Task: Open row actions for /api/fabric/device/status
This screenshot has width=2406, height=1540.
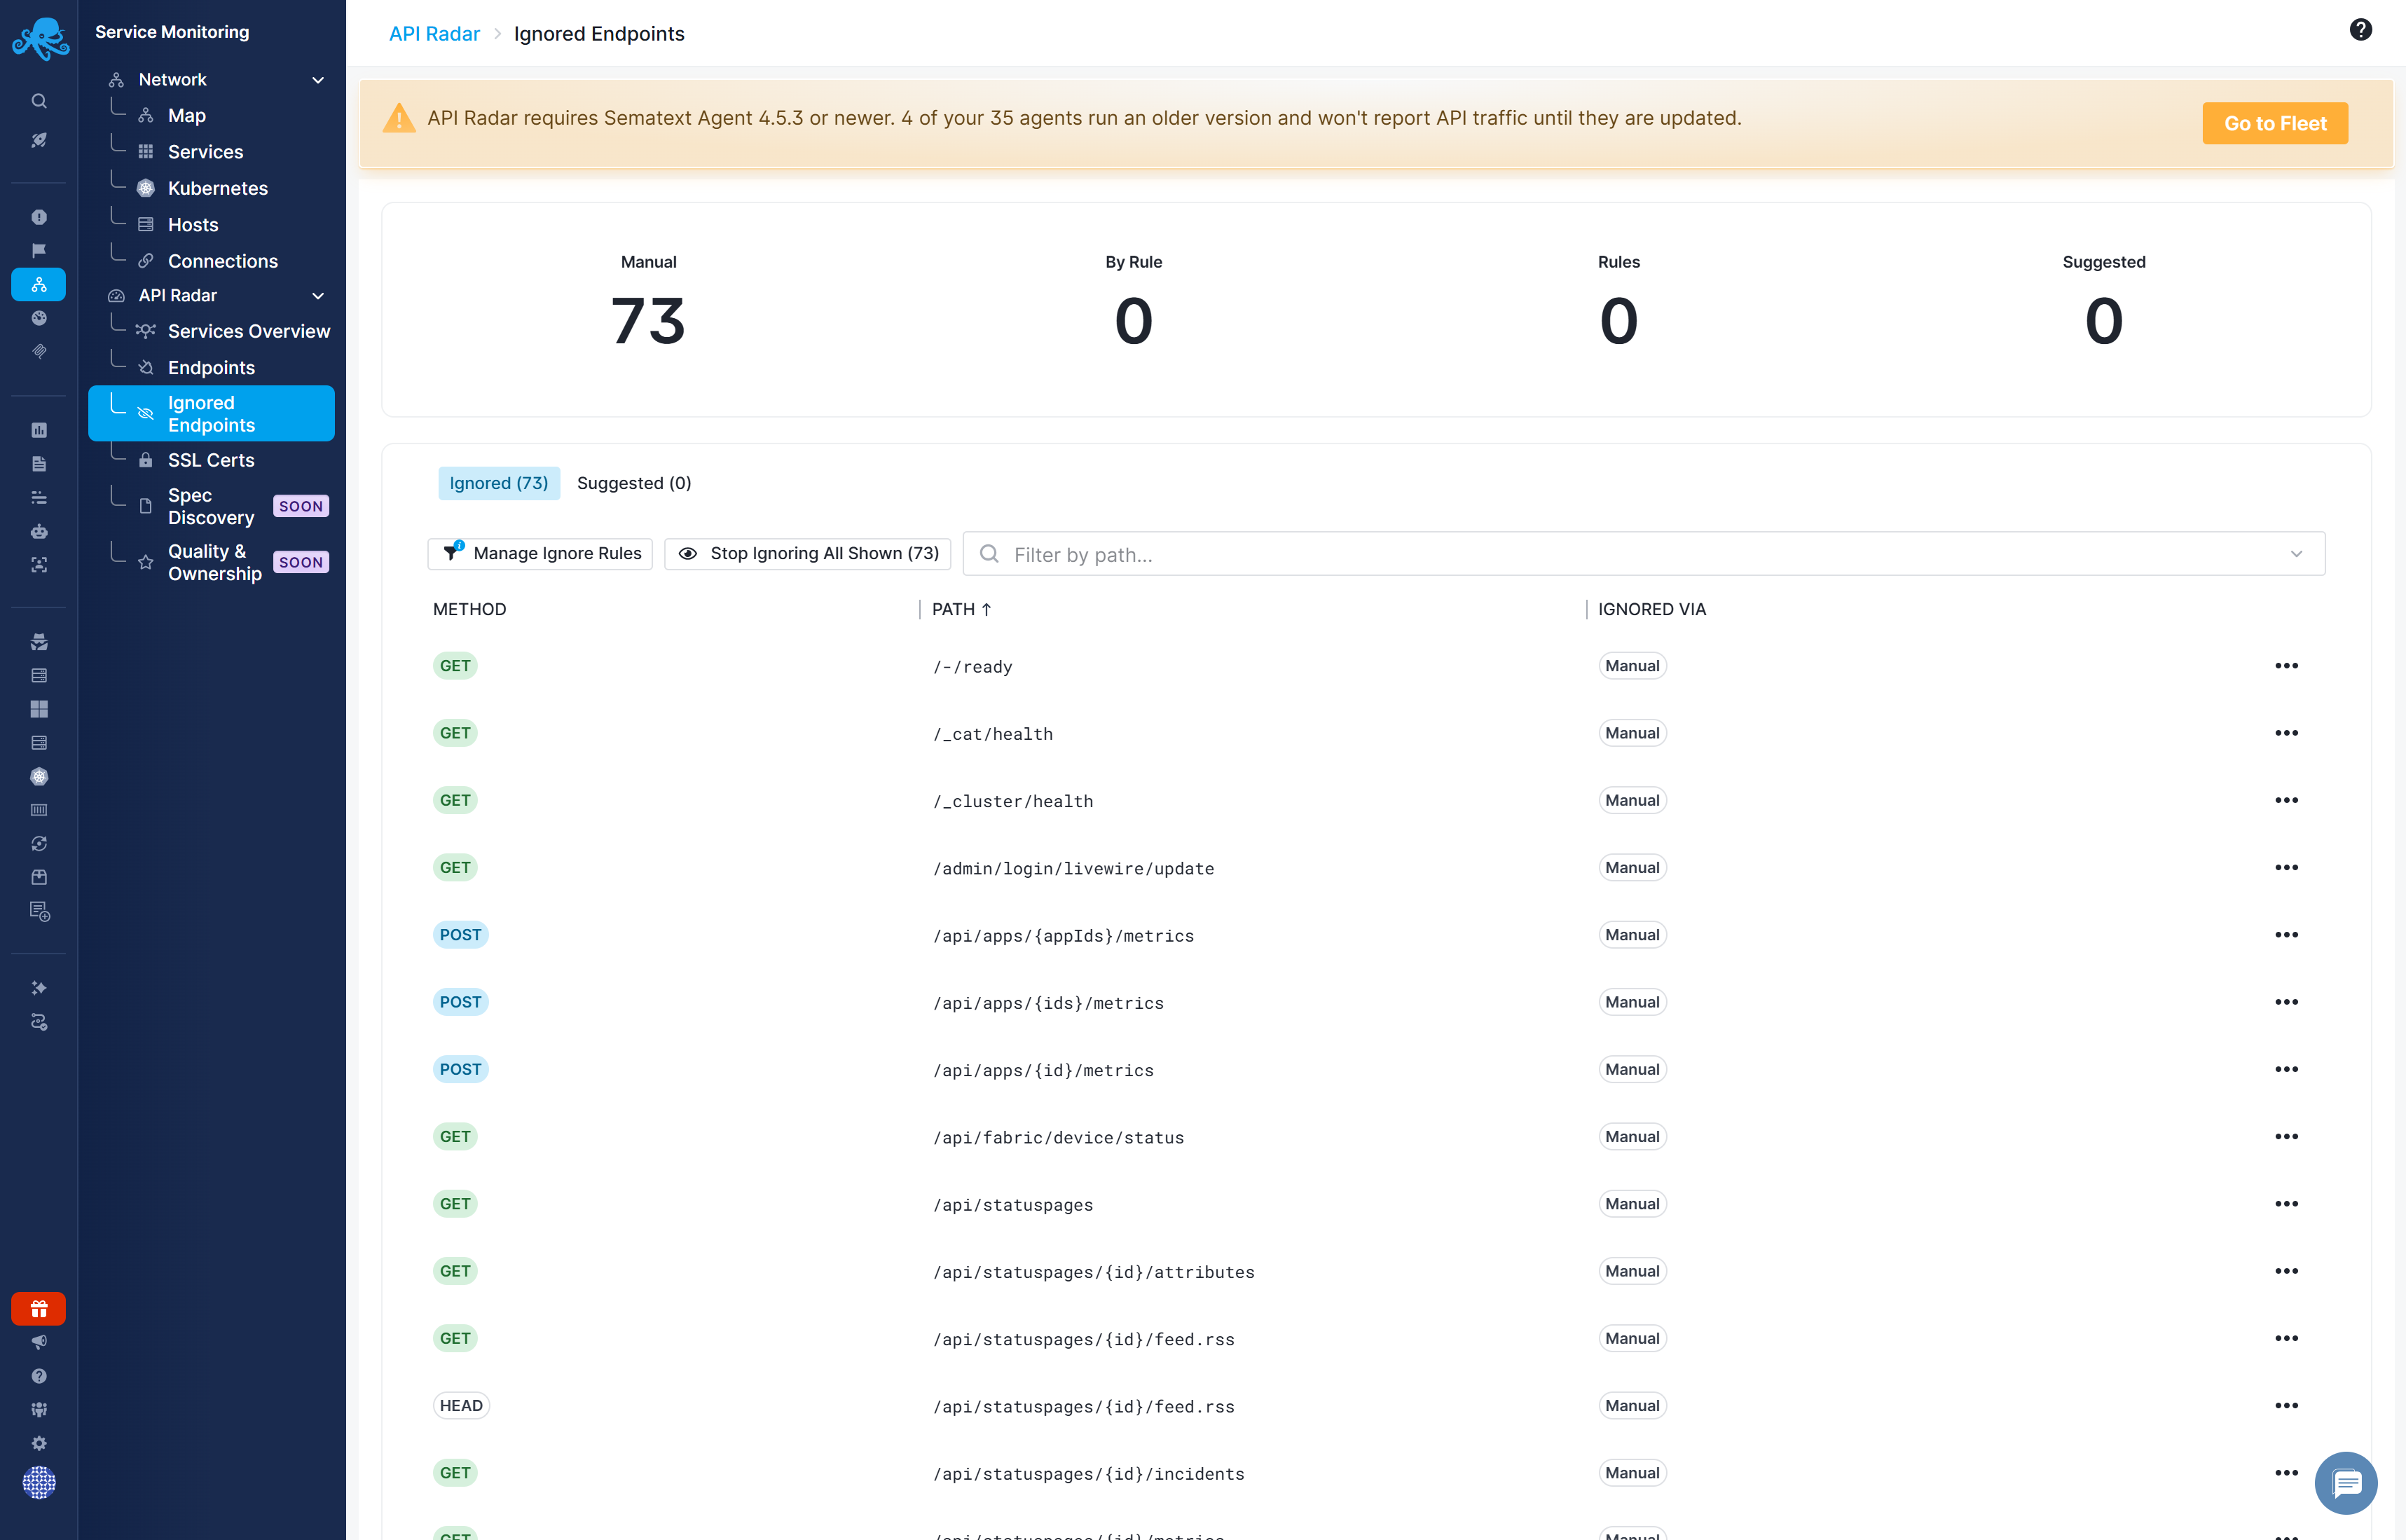Action: (2286, 1137)
